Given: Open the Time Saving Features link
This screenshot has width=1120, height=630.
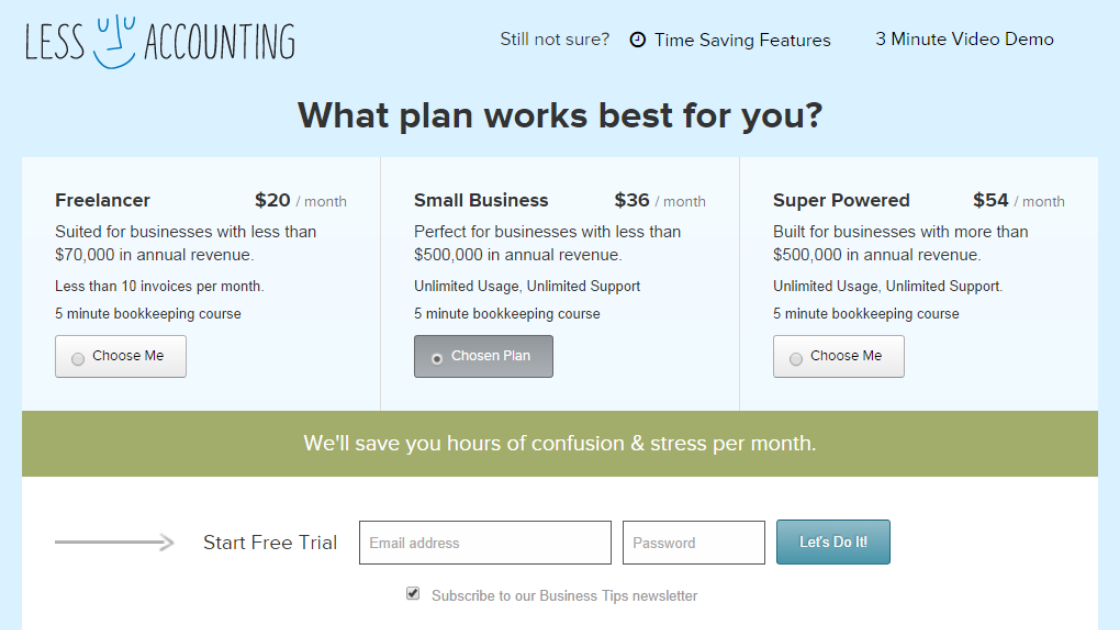Looking at the screenshot, I should 742,40.
